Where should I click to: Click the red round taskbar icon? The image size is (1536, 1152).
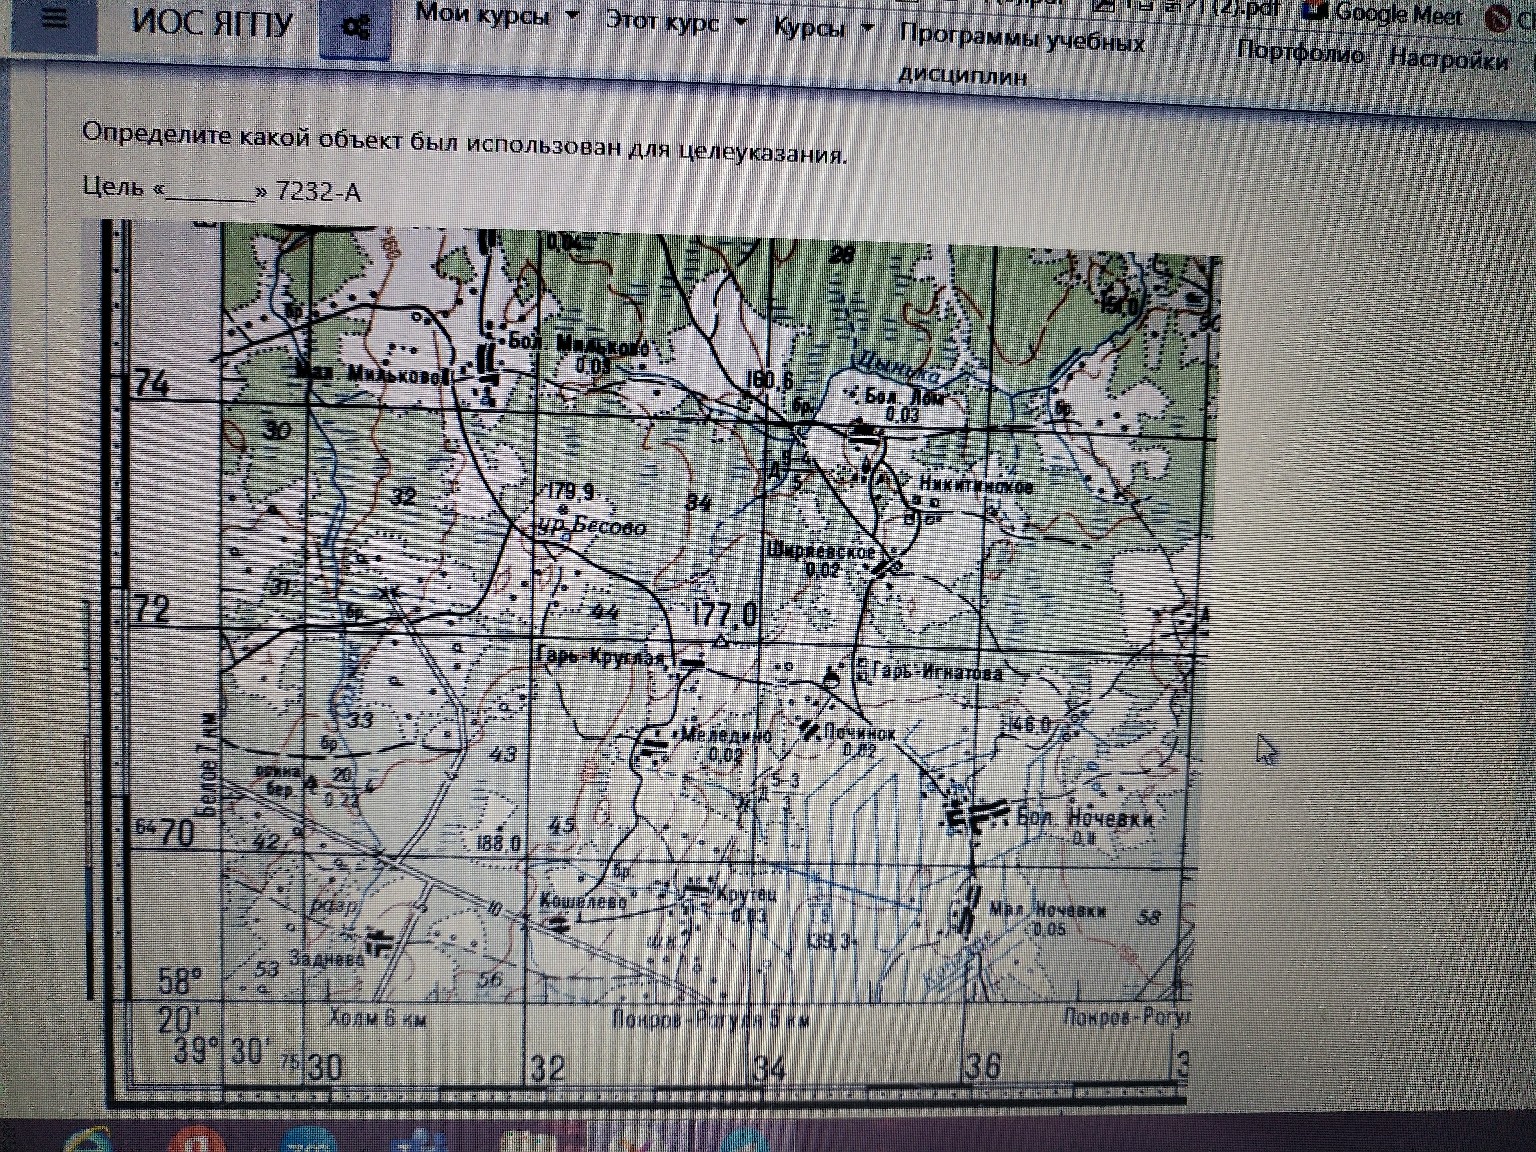coord(197,1142)
